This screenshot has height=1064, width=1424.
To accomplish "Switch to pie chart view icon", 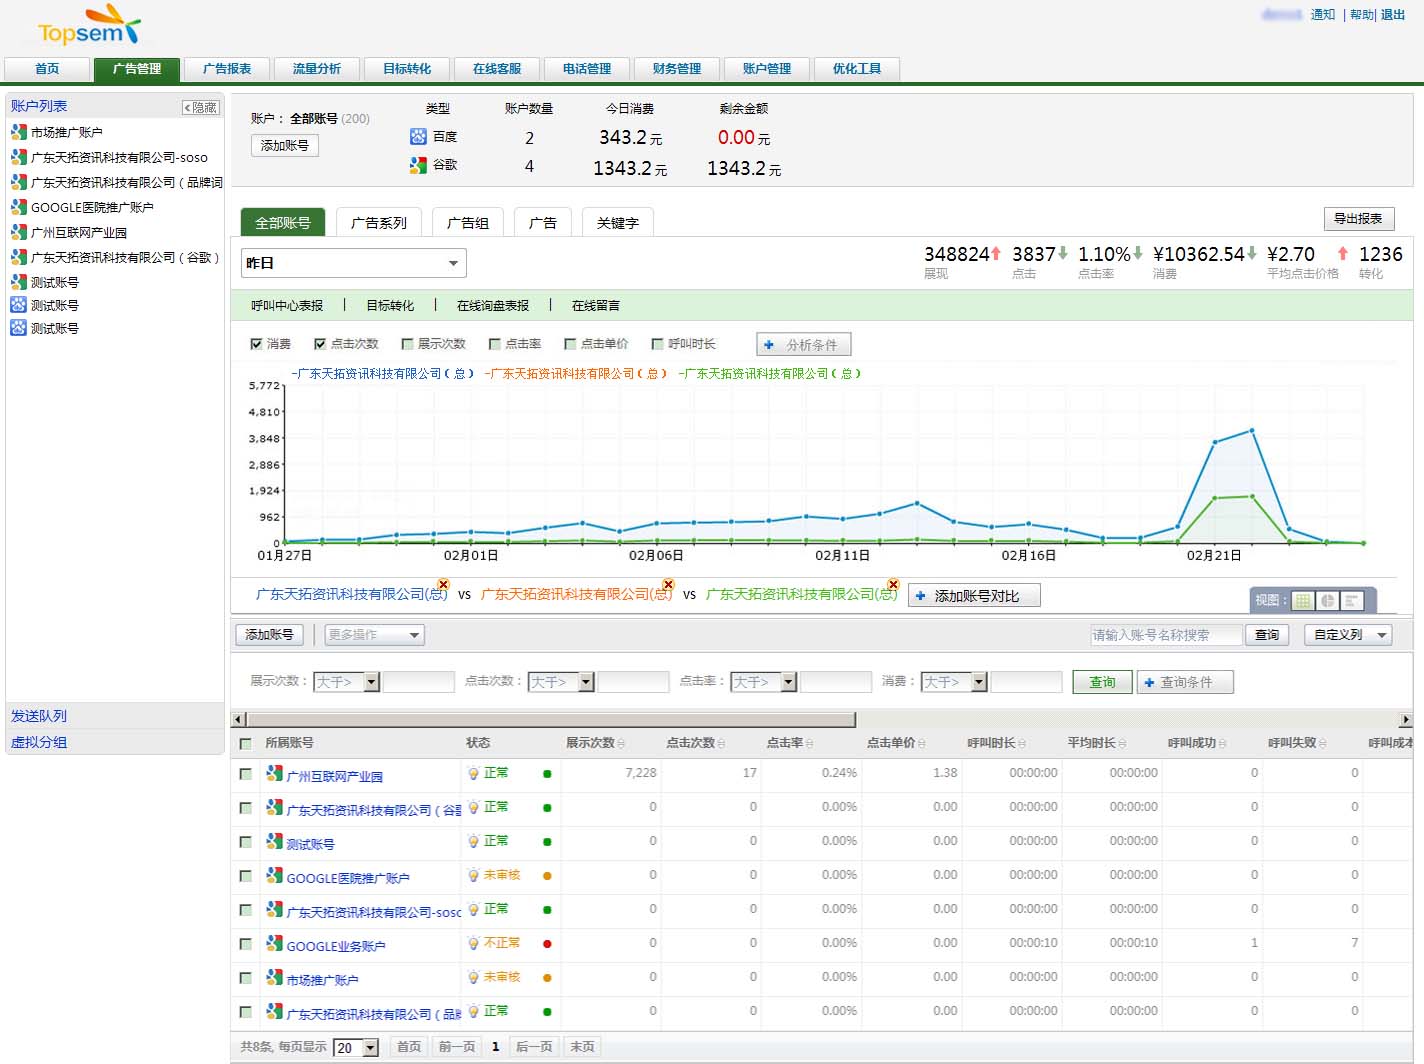I will click(x=1327, y=600).
